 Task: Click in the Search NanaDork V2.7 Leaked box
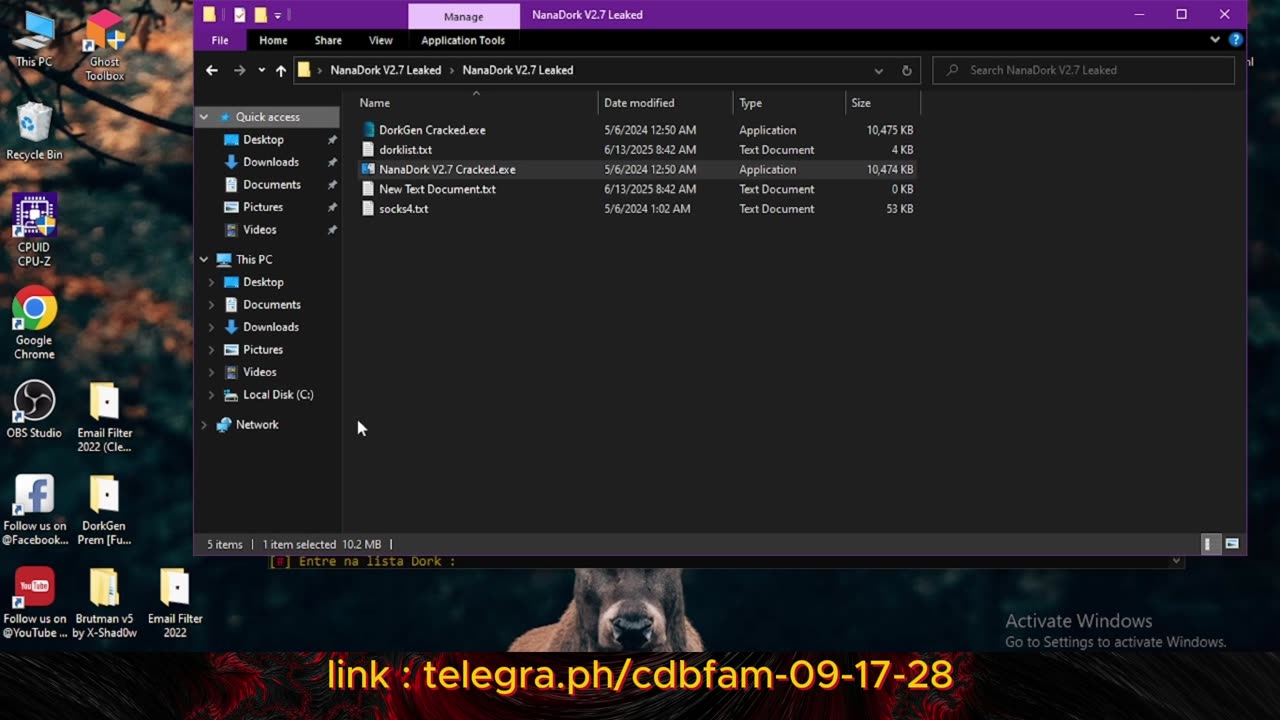point(1084,70)
